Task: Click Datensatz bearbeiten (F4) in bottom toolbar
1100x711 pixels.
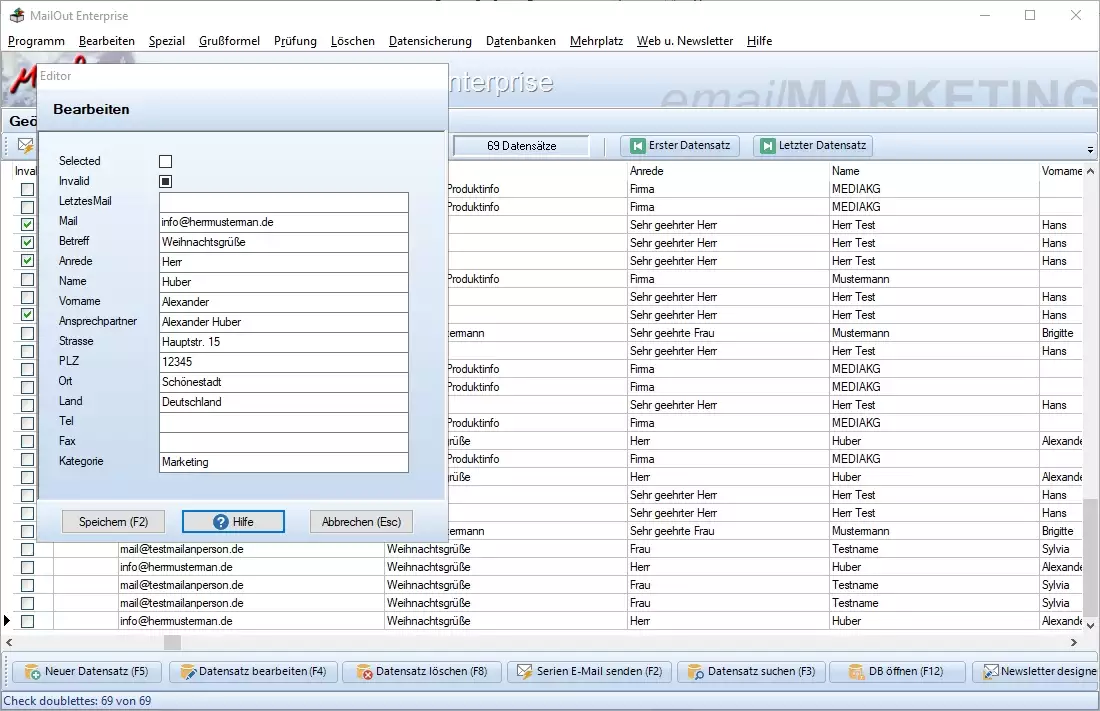Action: 254,672
